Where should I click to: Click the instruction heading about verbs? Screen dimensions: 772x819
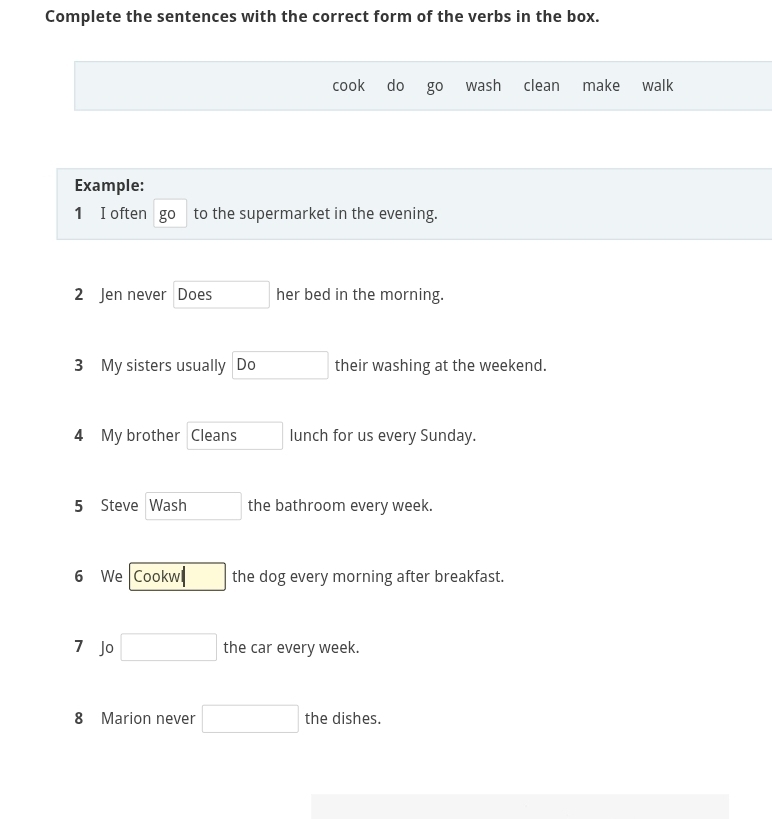[x=322, y=17]
